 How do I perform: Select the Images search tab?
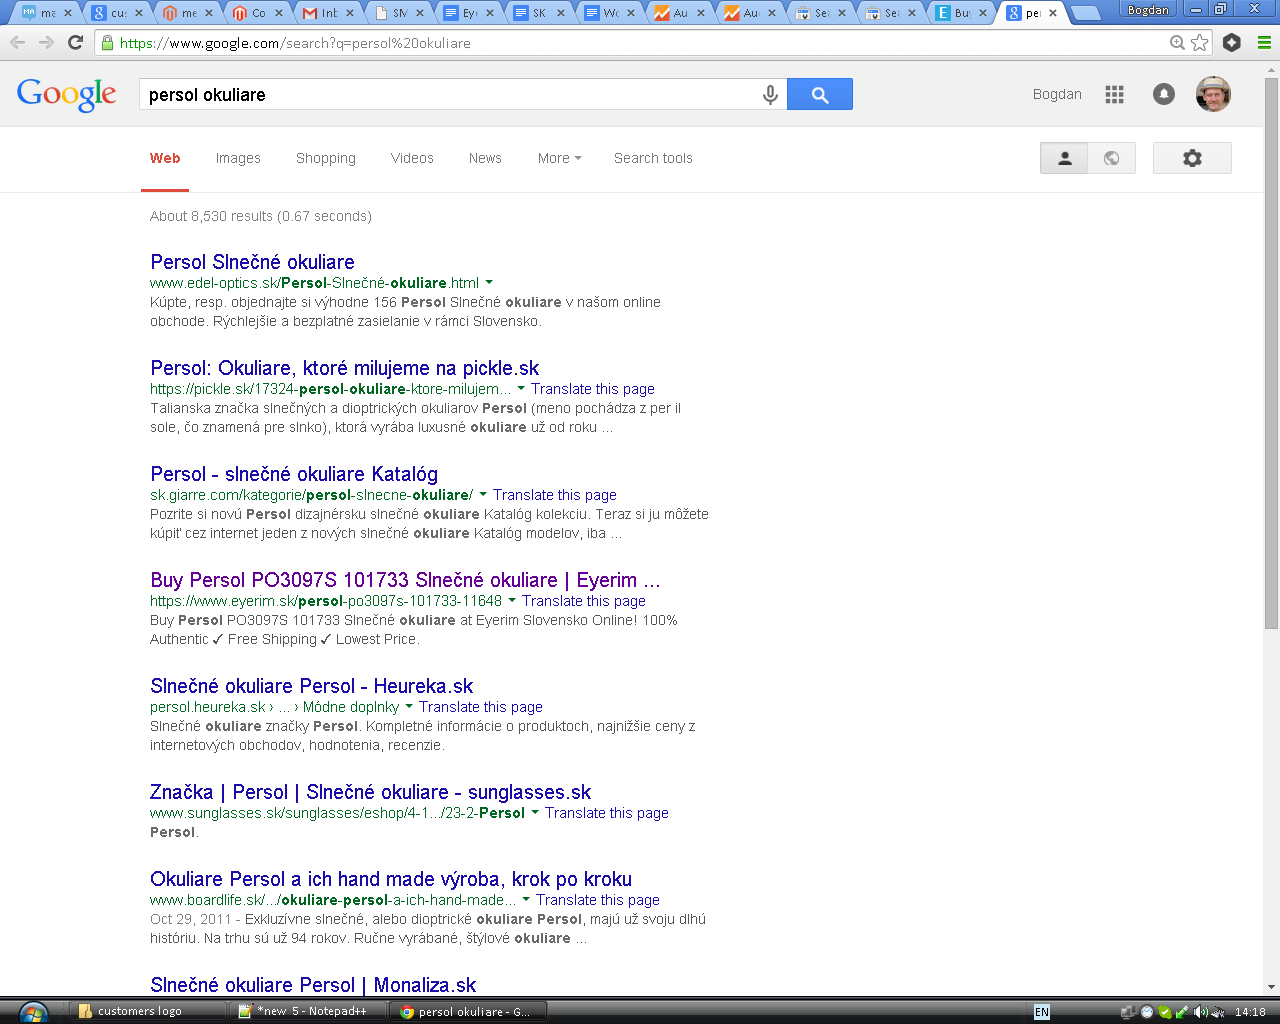click(x=238, y=158)
